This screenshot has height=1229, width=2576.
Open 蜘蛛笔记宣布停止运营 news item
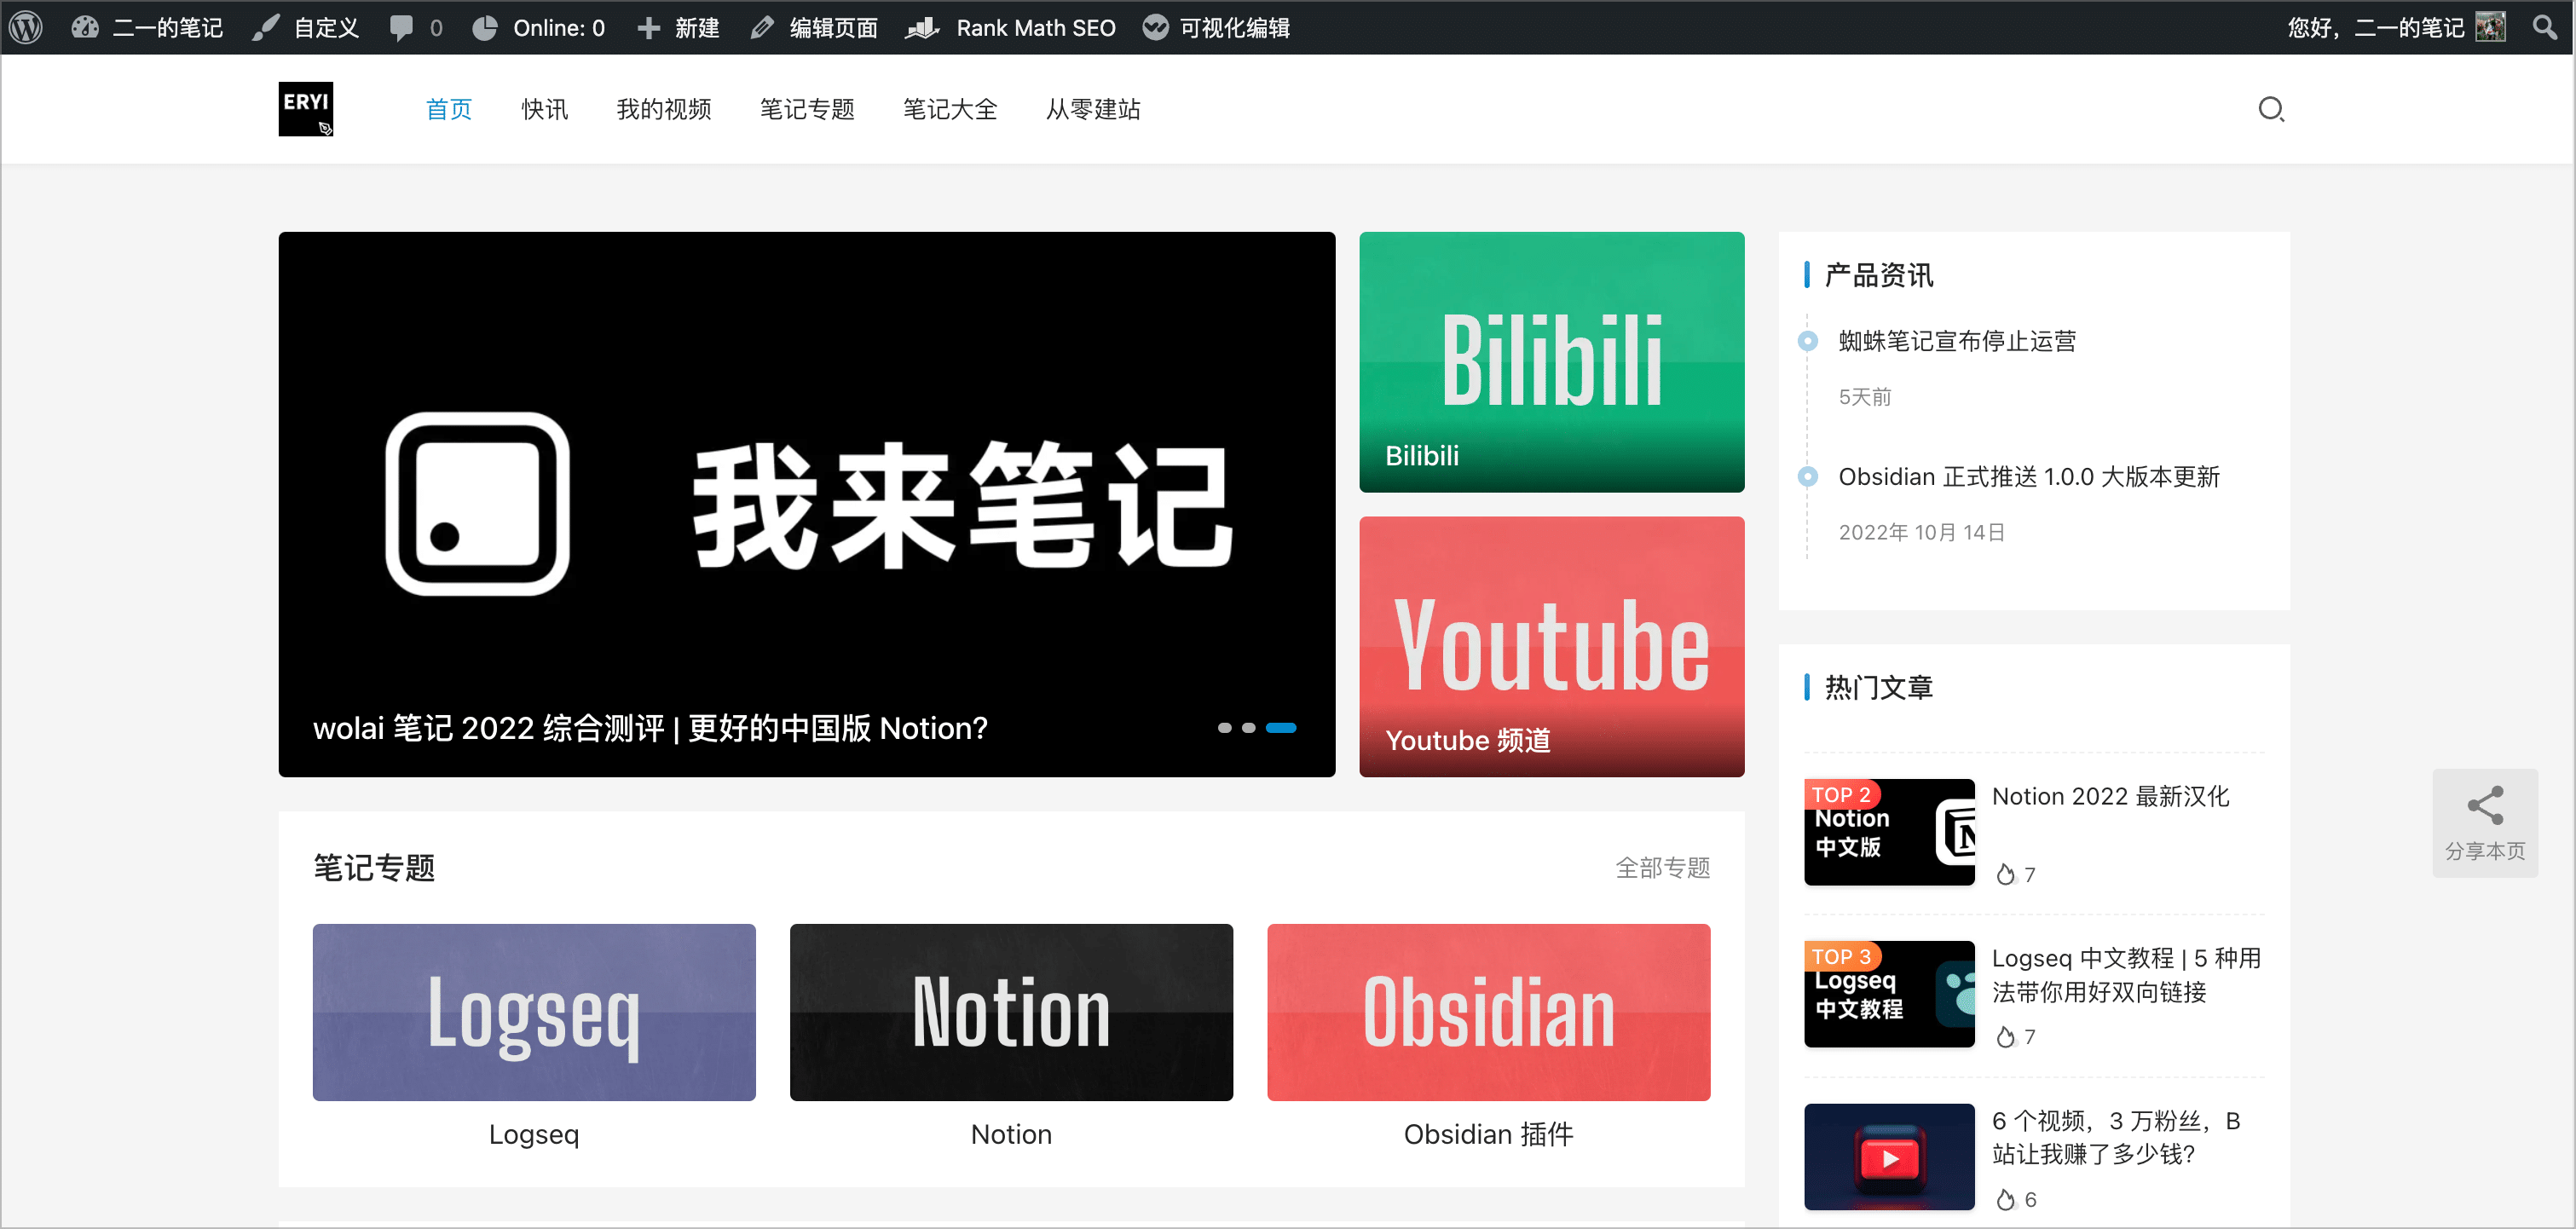click(x=1957, y=341)
